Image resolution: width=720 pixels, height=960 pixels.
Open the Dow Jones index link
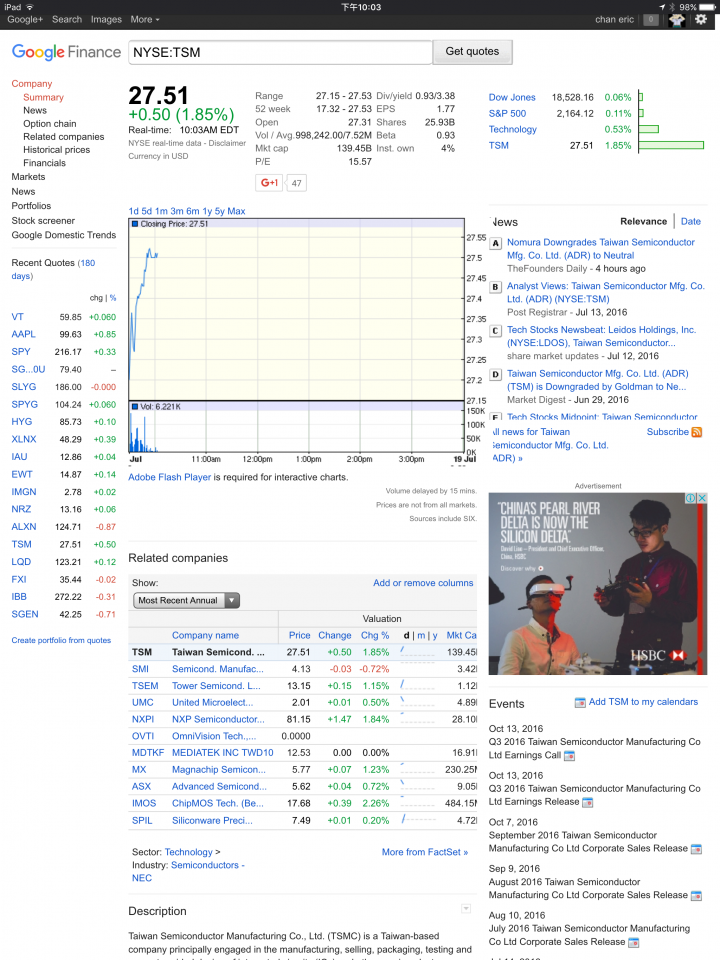[512, 97]
